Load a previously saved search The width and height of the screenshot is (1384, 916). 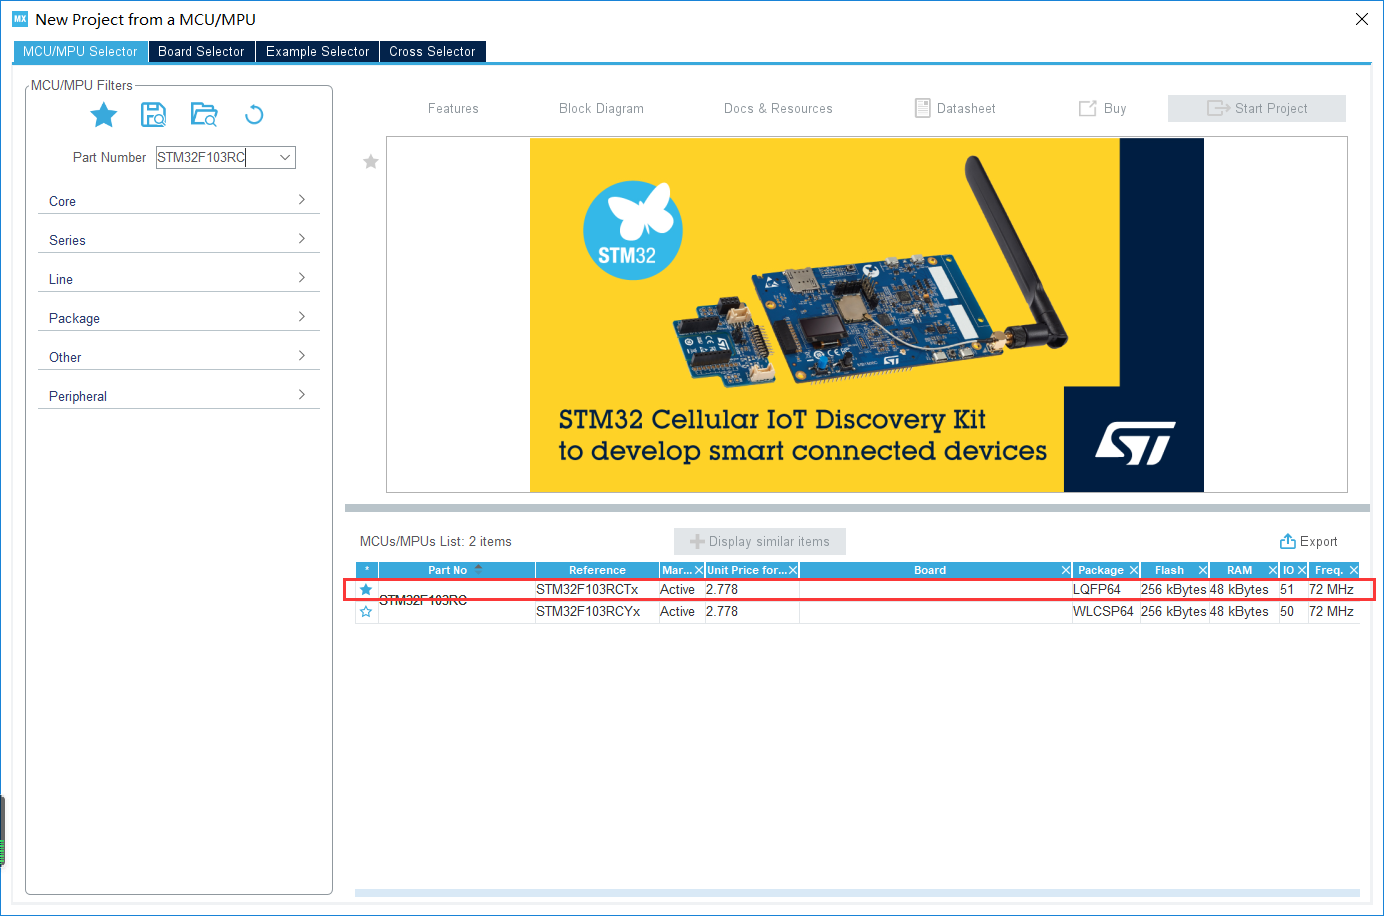point(204,114)
